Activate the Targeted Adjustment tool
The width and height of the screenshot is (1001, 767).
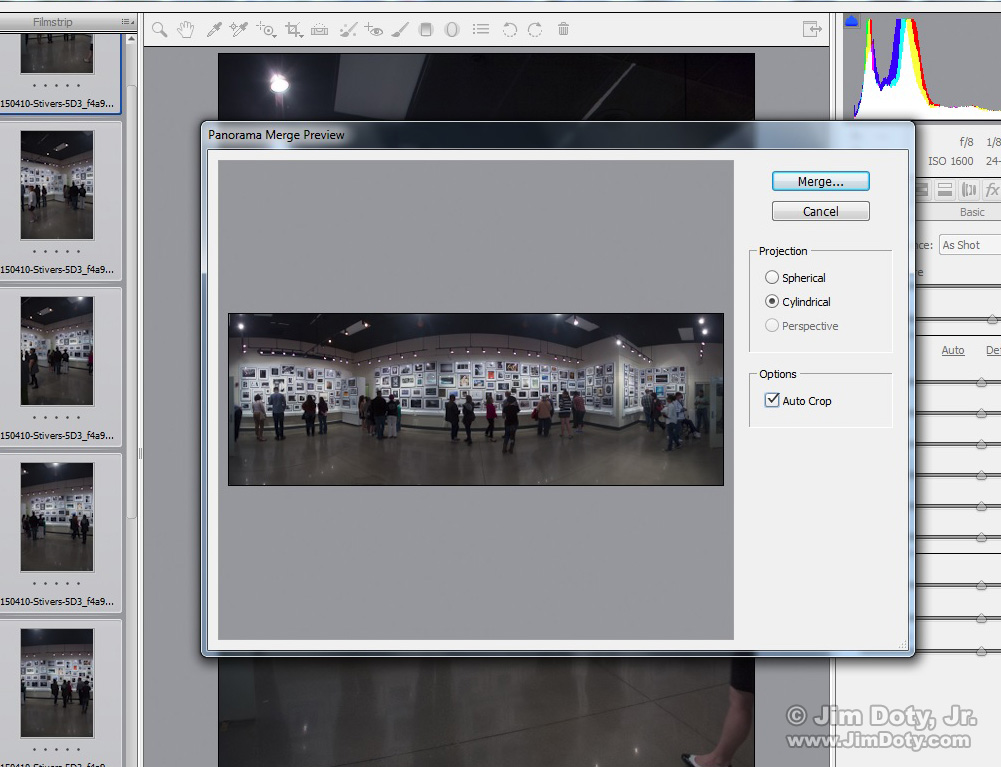(x=266, y=29)
